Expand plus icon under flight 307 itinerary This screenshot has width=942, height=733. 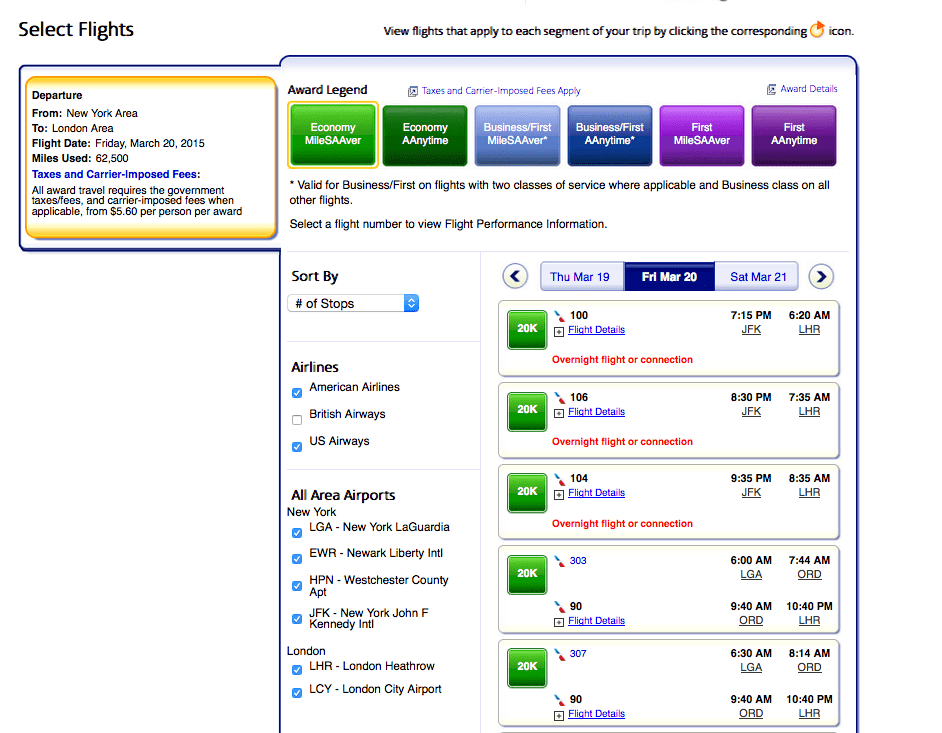[x=559, y=716]
